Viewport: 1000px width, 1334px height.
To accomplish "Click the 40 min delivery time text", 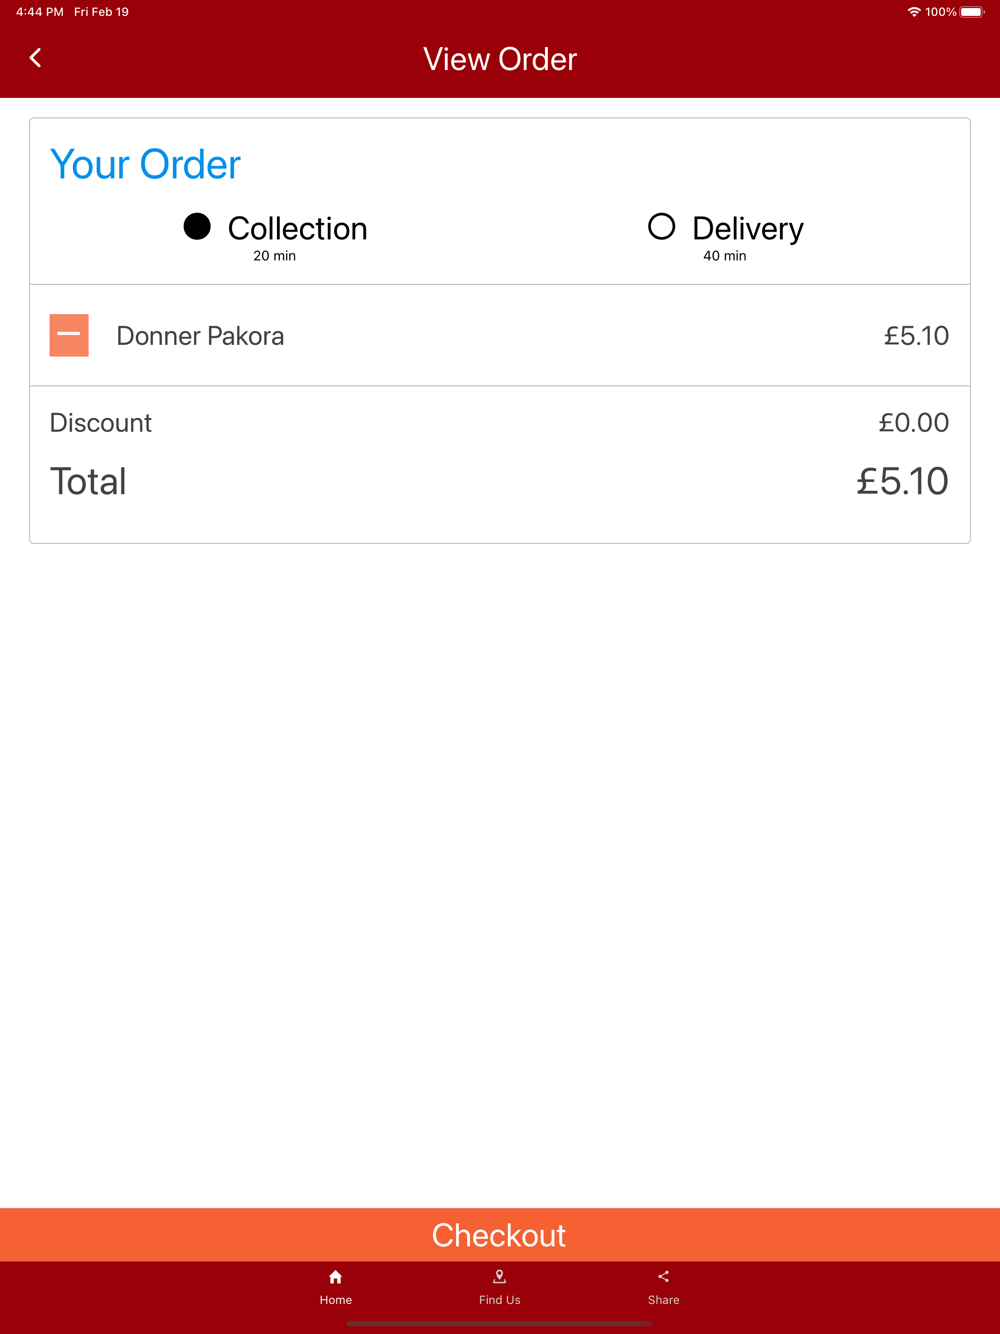I will [724, 256].
